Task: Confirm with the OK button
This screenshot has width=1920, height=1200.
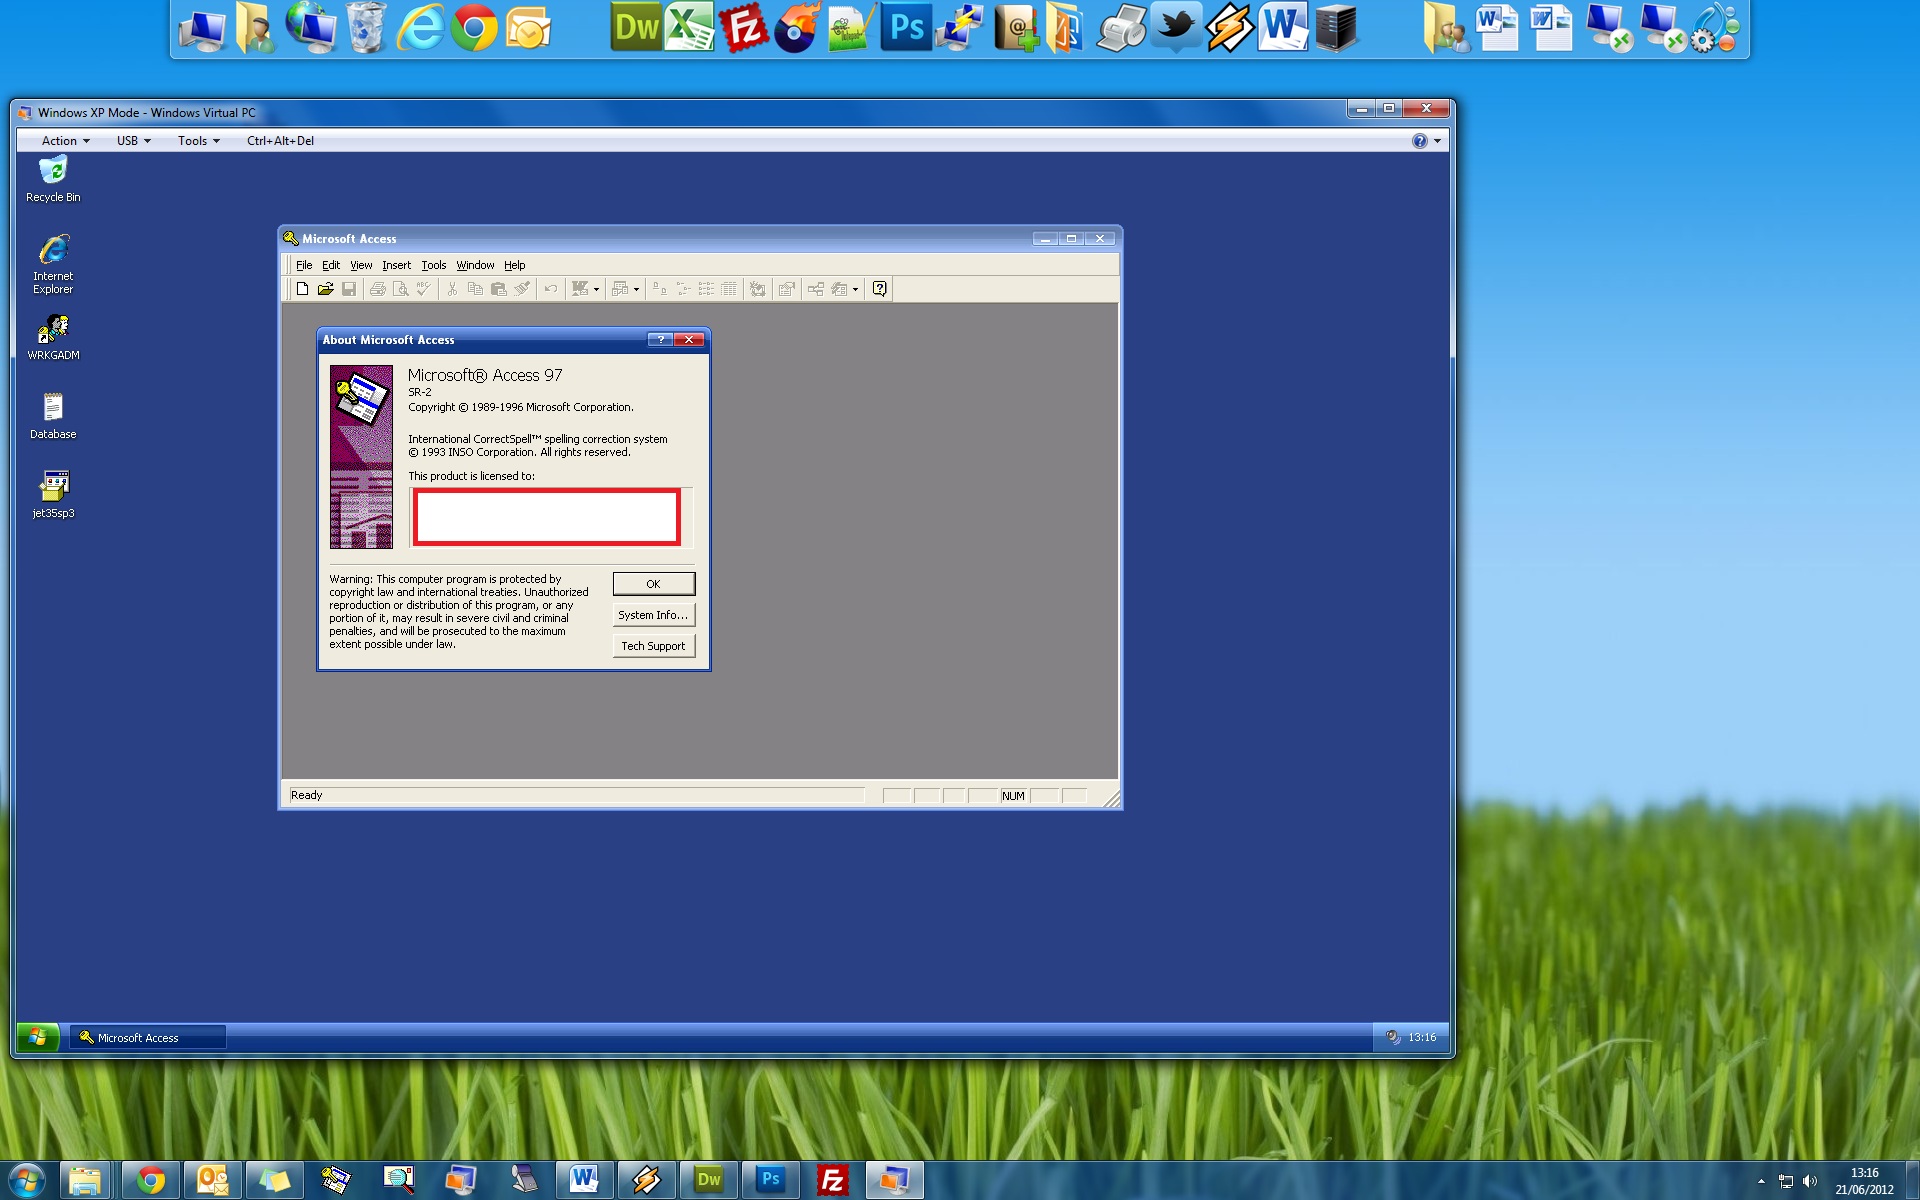Action: [653, 583]
